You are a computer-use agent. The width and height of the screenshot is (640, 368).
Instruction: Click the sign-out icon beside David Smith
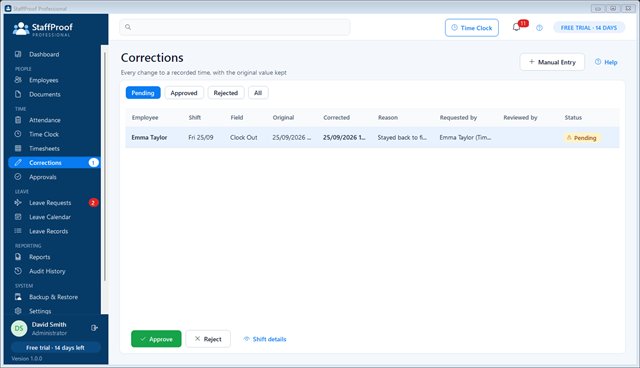pyautogui.click(x=94, y=328)
